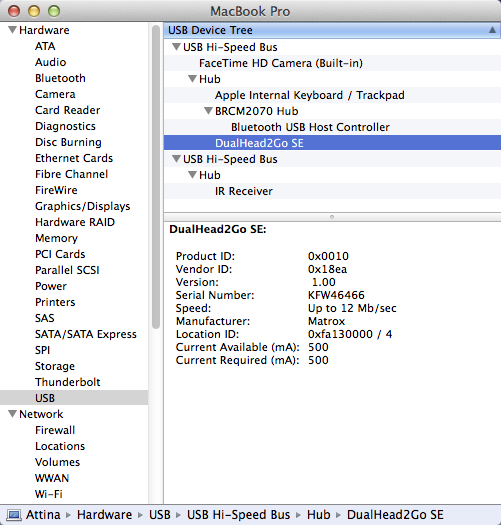
Task: Open FireWire information
Action: pos(56,190)
